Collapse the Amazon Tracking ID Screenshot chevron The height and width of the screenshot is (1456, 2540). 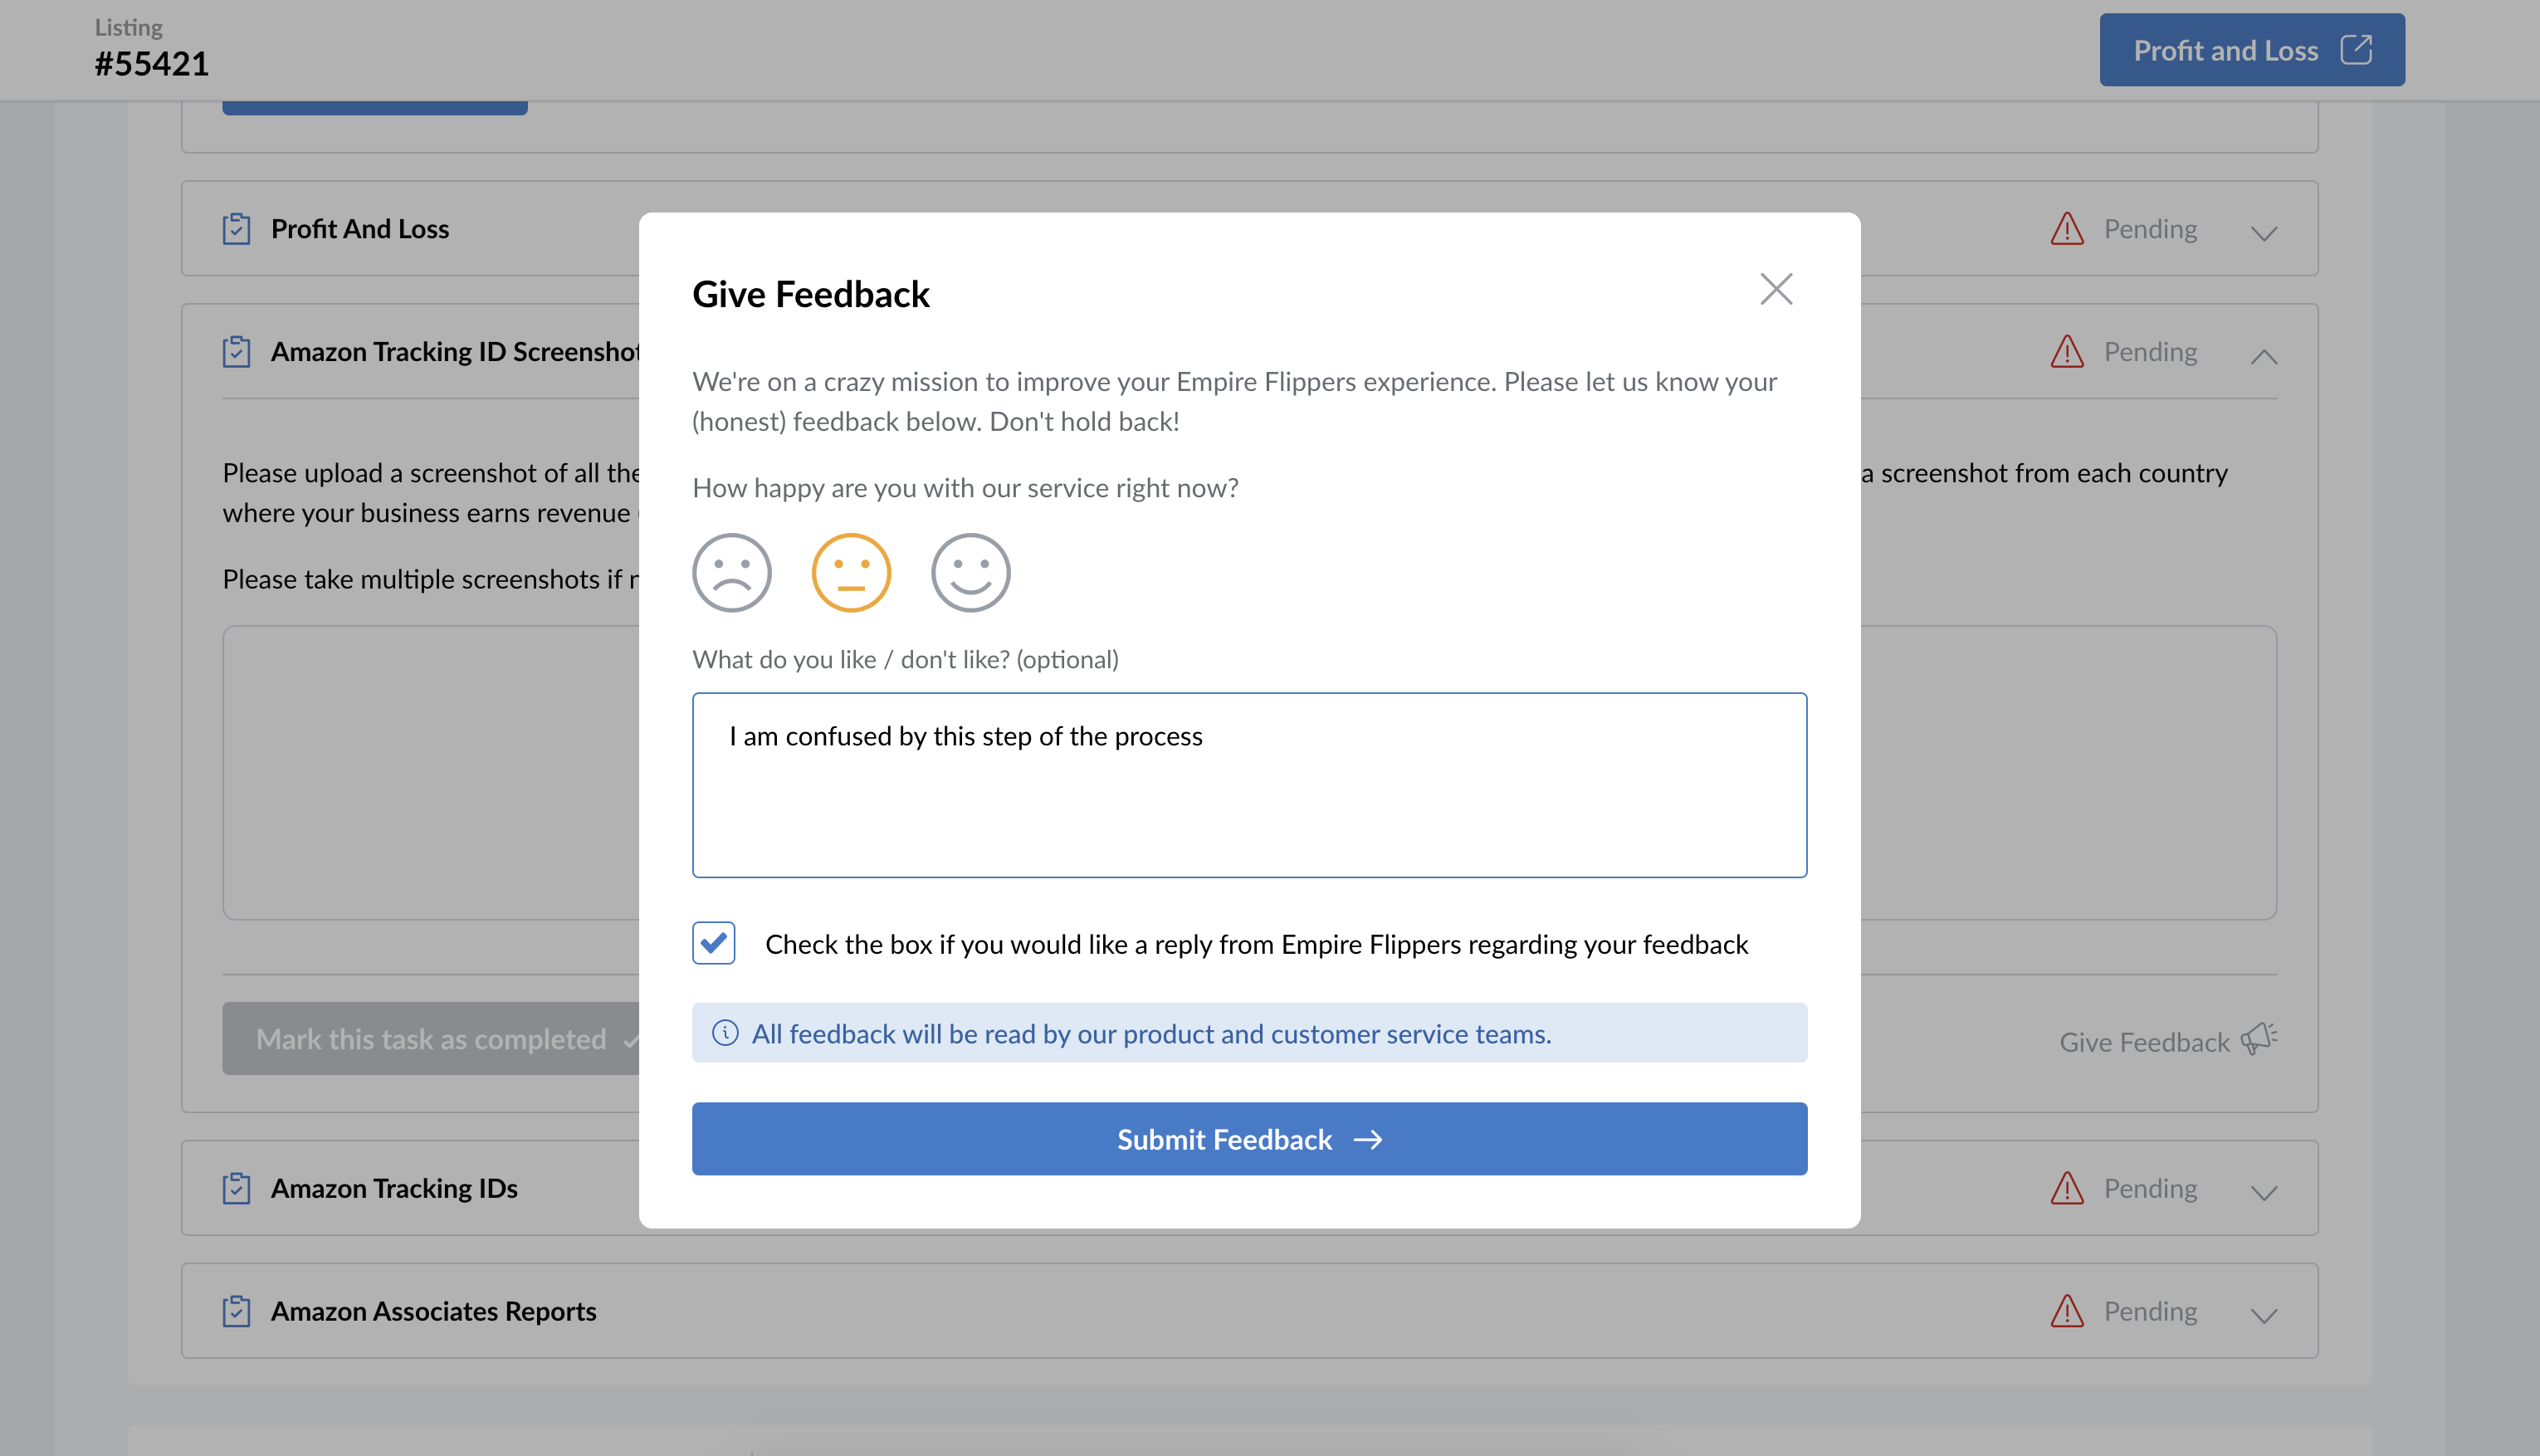click(x=2264, y=356)
